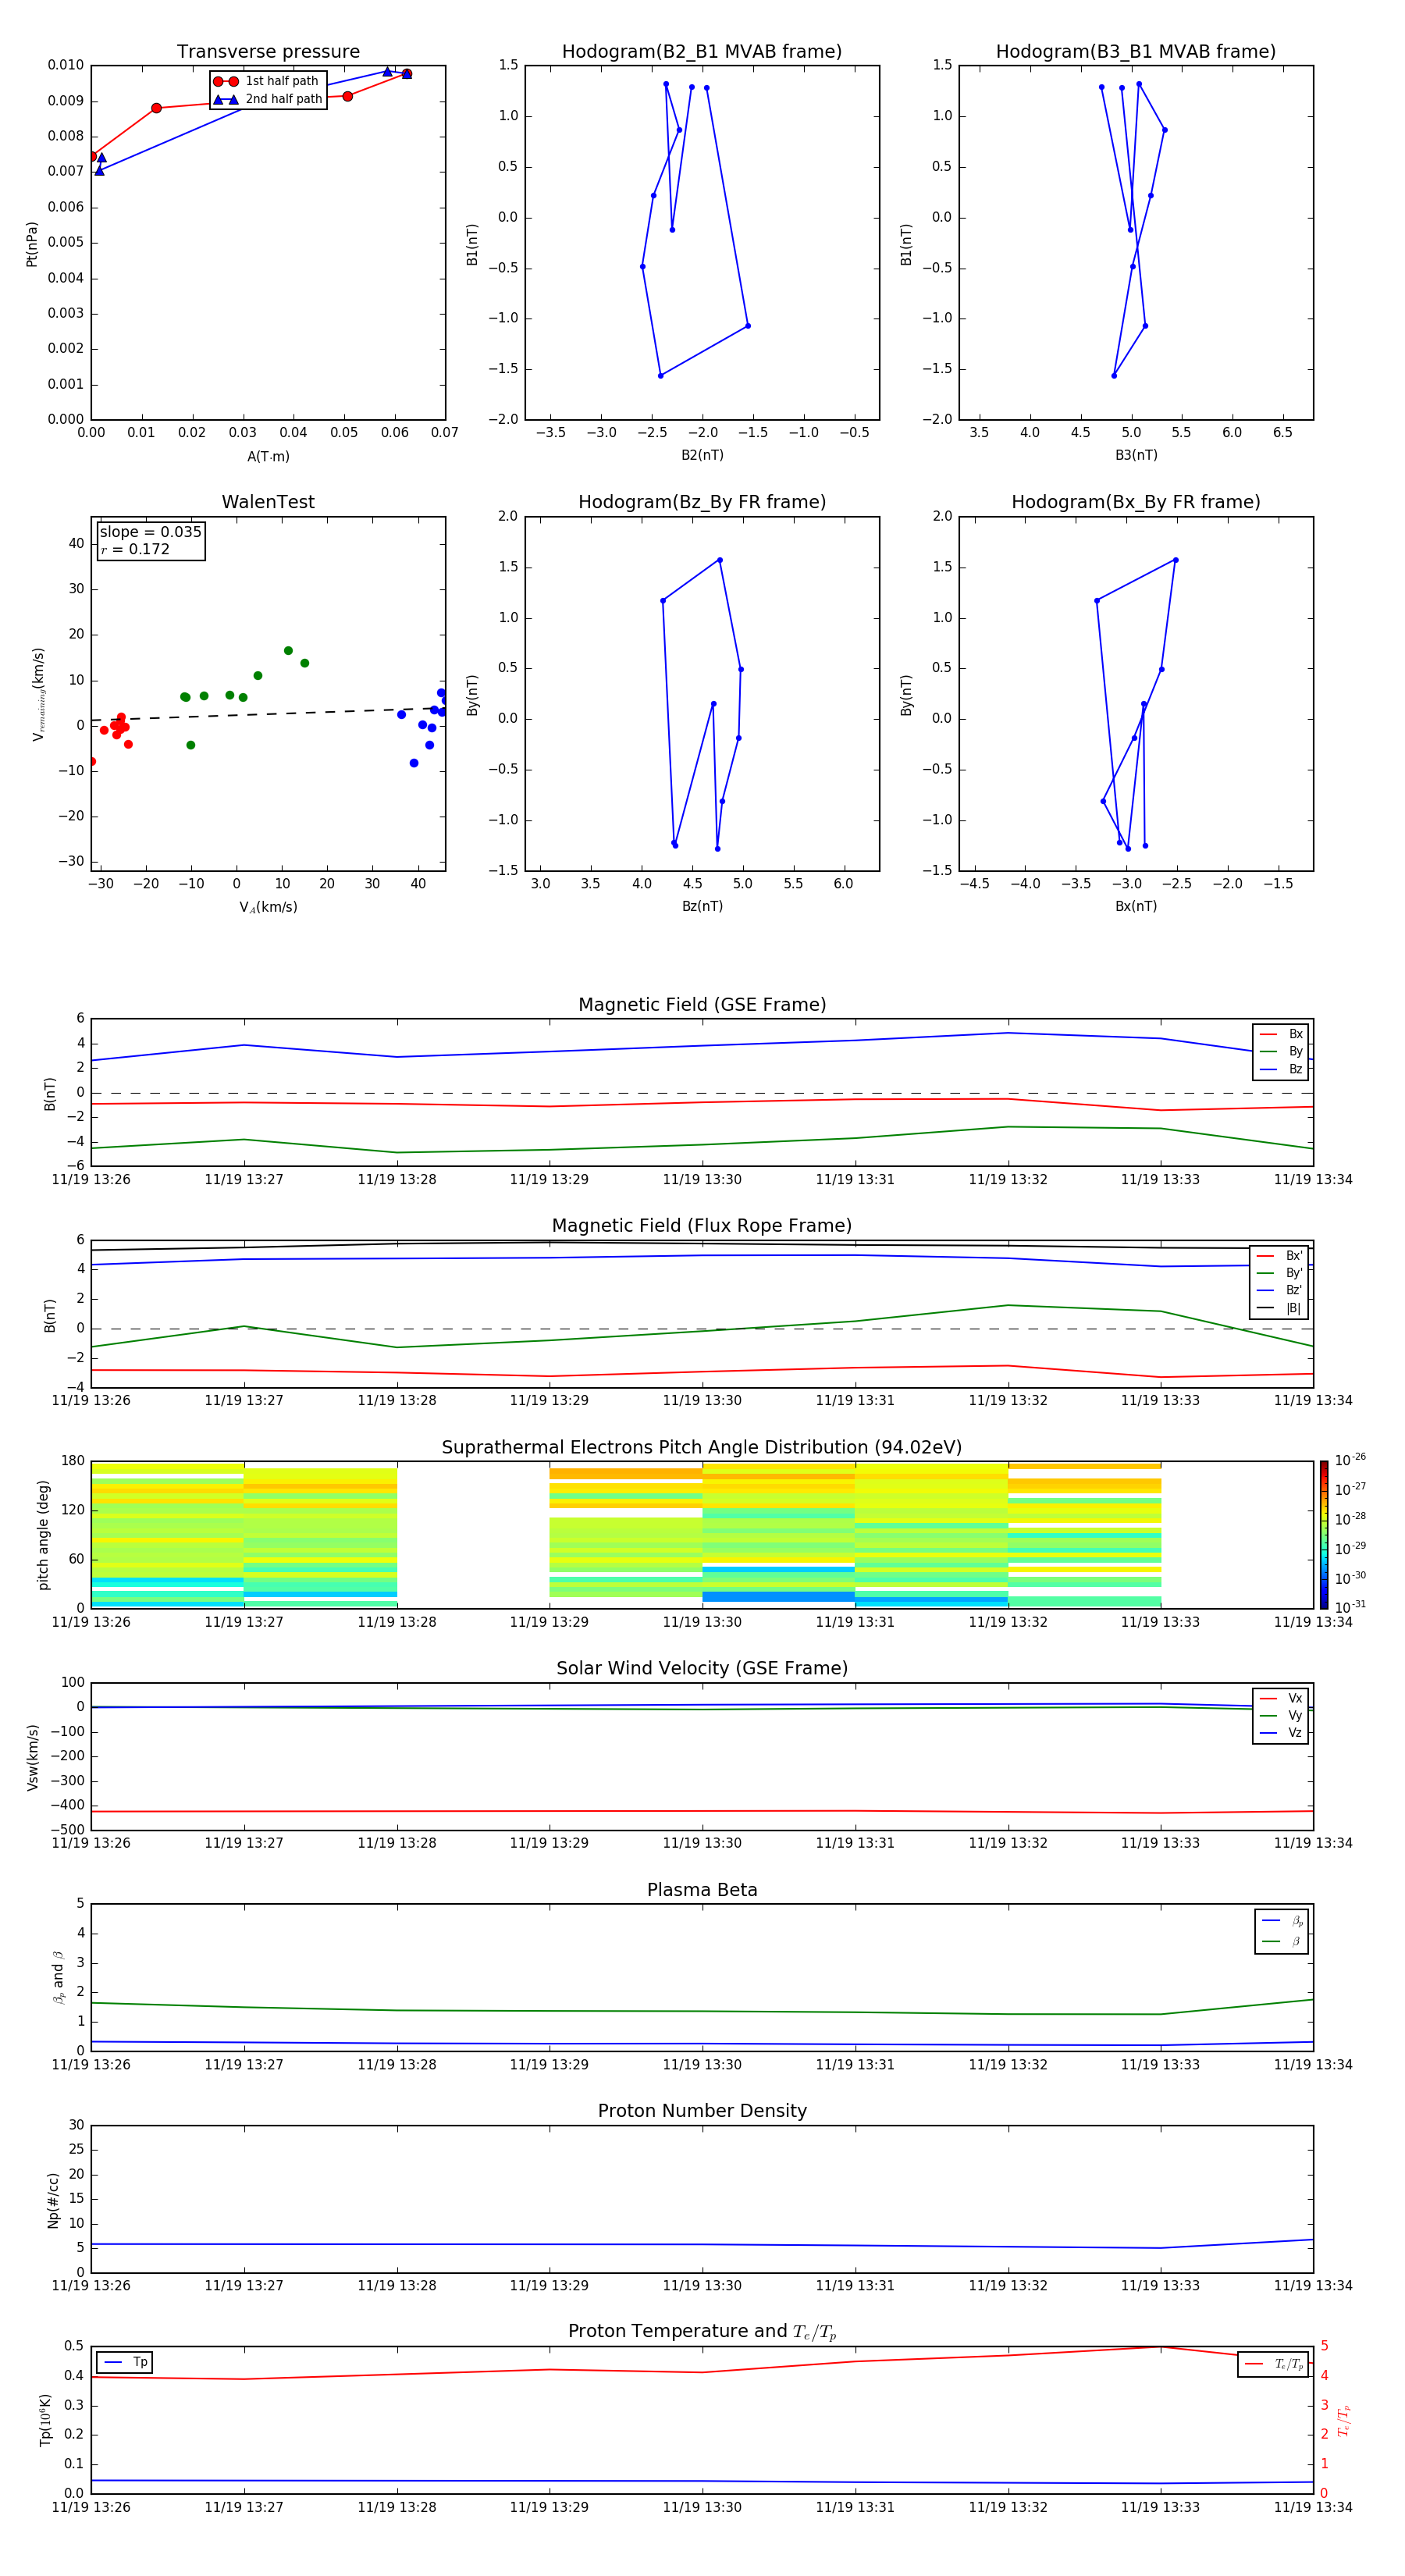The image size is (1405, 2576).
Task: Click the 'Bz(nT)' x-axis label
Action: coord(702,906)
